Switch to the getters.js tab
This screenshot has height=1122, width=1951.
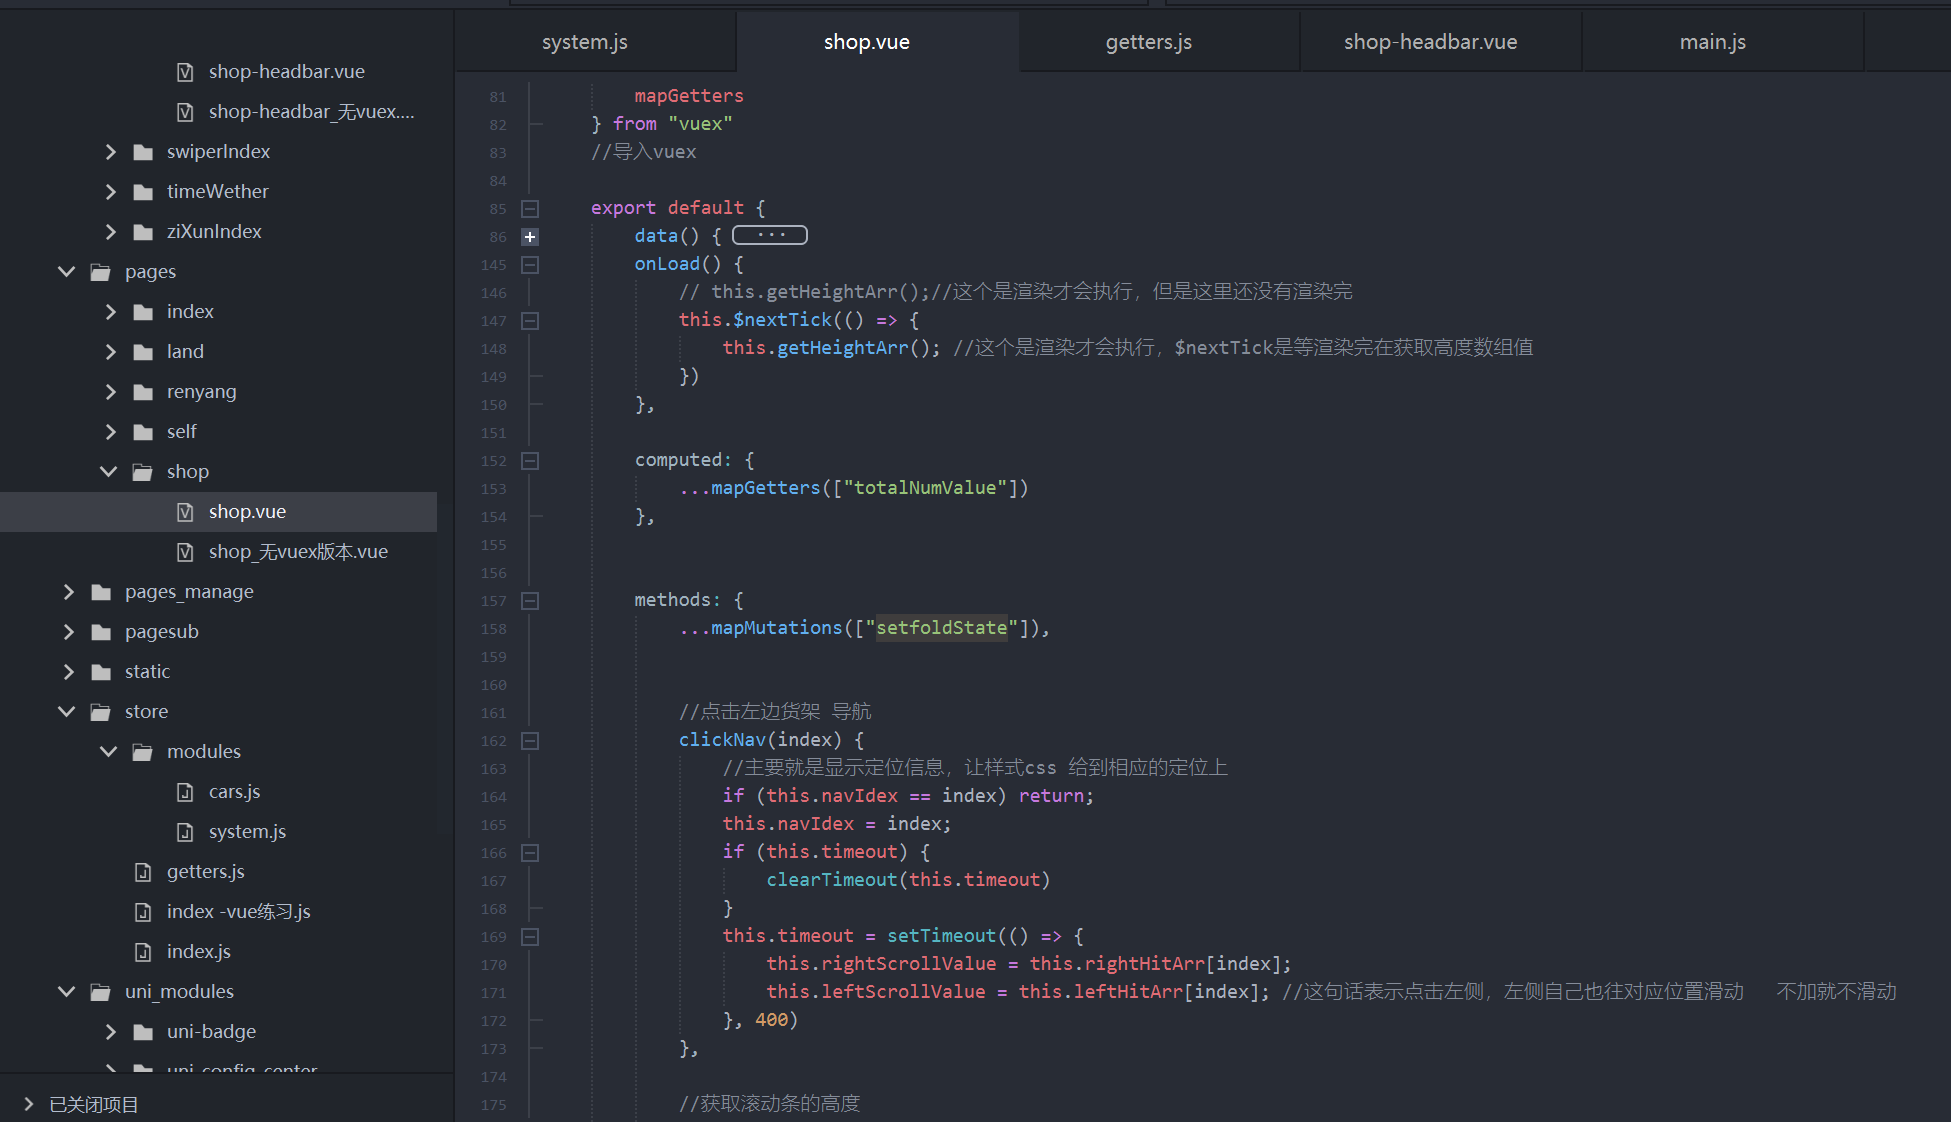(x=1148, y=42)
